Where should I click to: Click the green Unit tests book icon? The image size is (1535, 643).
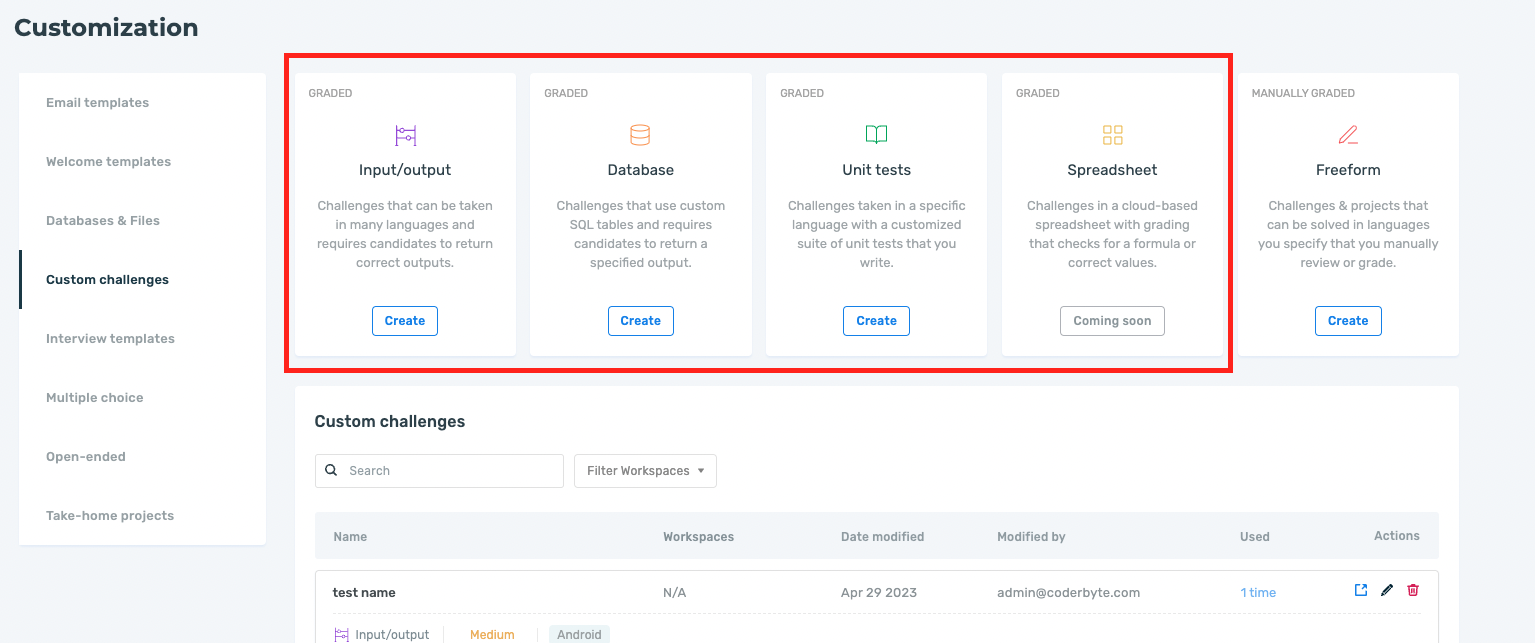tap(876, 134)
